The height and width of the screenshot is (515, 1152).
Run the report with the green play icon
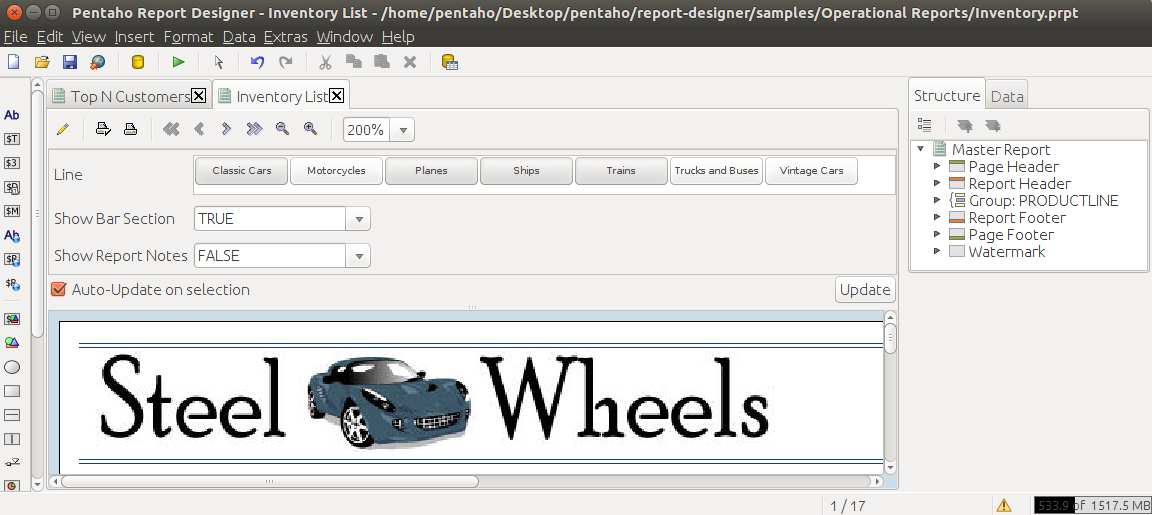click(x=179, y=62)
